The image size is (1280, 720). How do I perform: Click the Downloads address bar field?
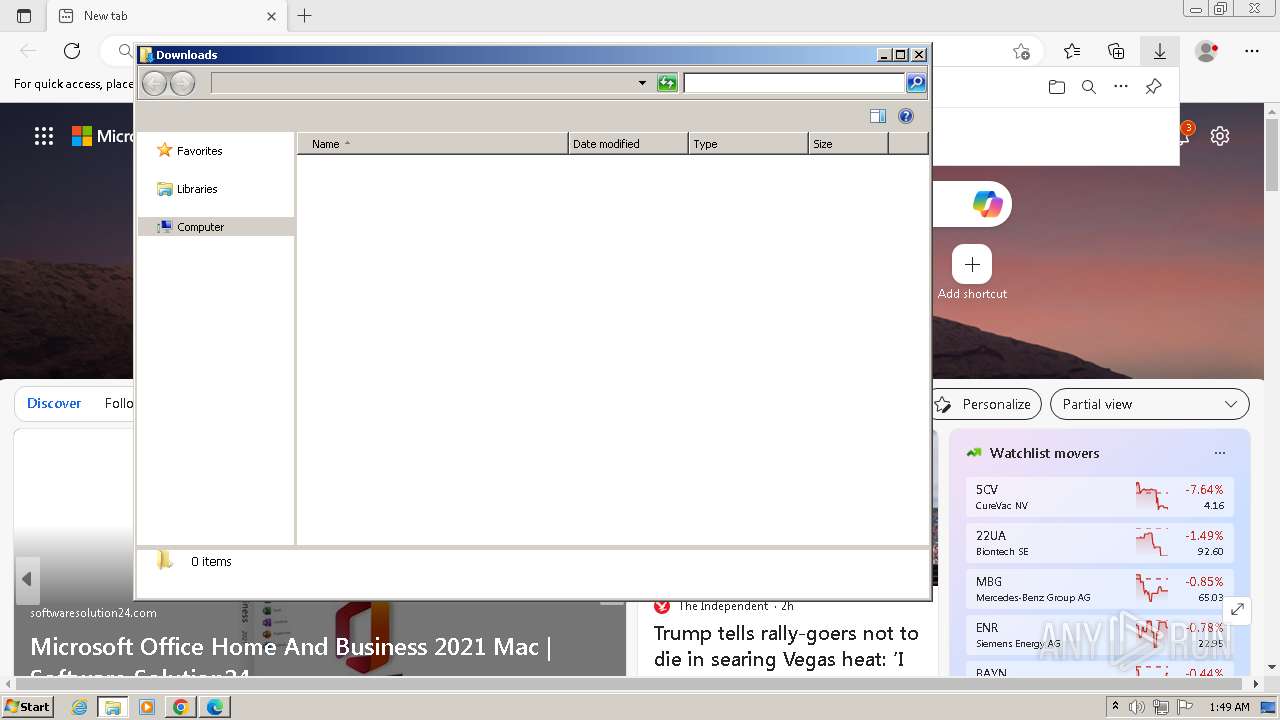(423, 83)
